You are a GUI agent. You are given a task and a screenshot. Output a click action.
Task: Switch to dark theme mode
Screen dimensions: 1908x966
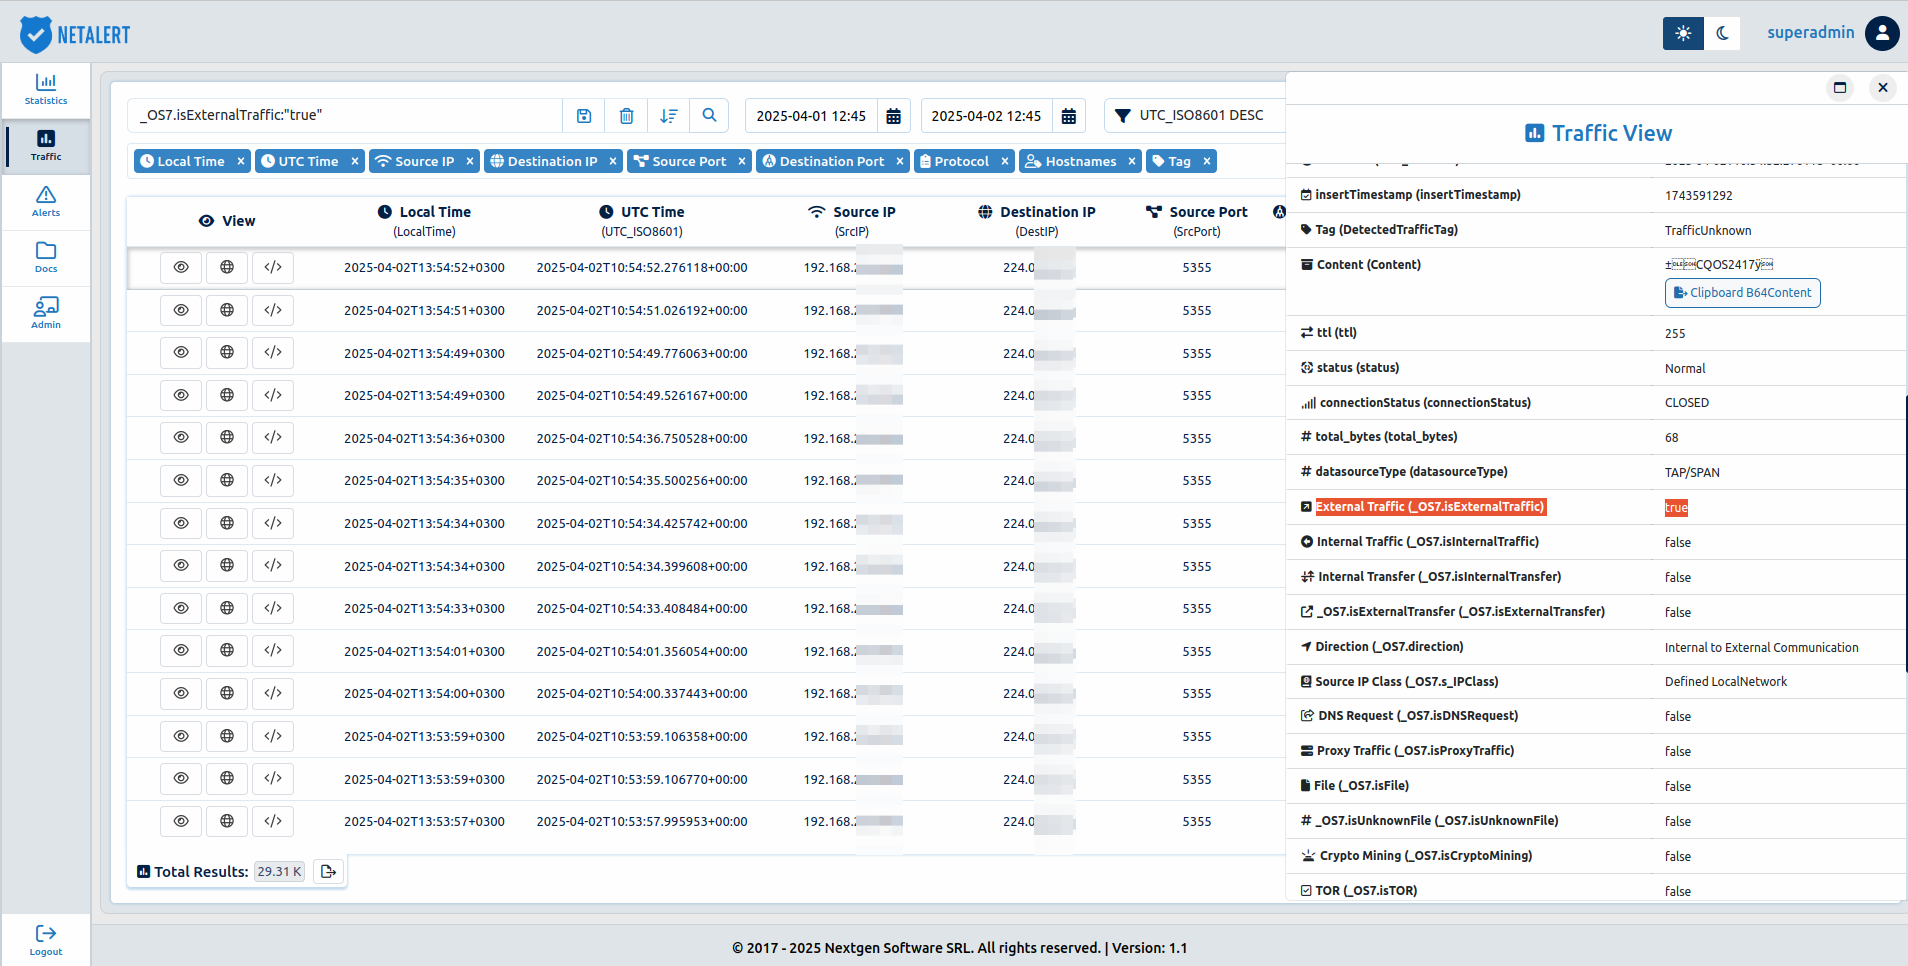(1722, 33)
